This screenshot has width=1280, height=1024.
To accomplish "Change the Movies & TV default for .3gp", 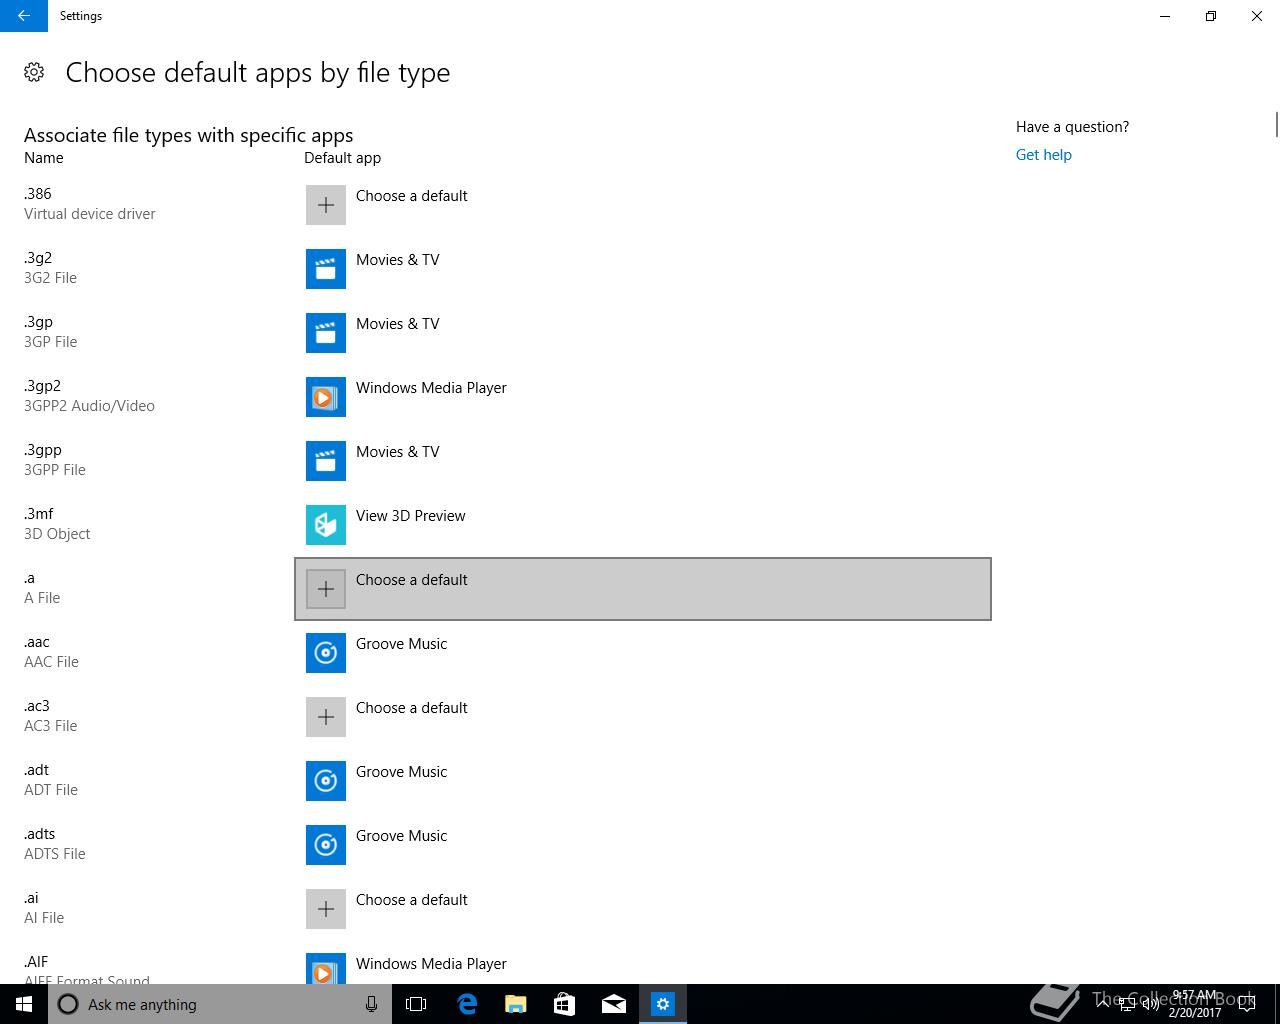I will point(643,333).
